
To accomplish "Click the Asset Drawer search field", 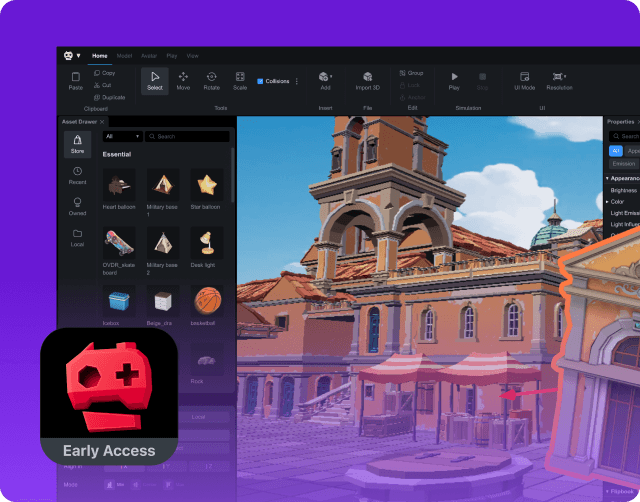I will point(190,136).
